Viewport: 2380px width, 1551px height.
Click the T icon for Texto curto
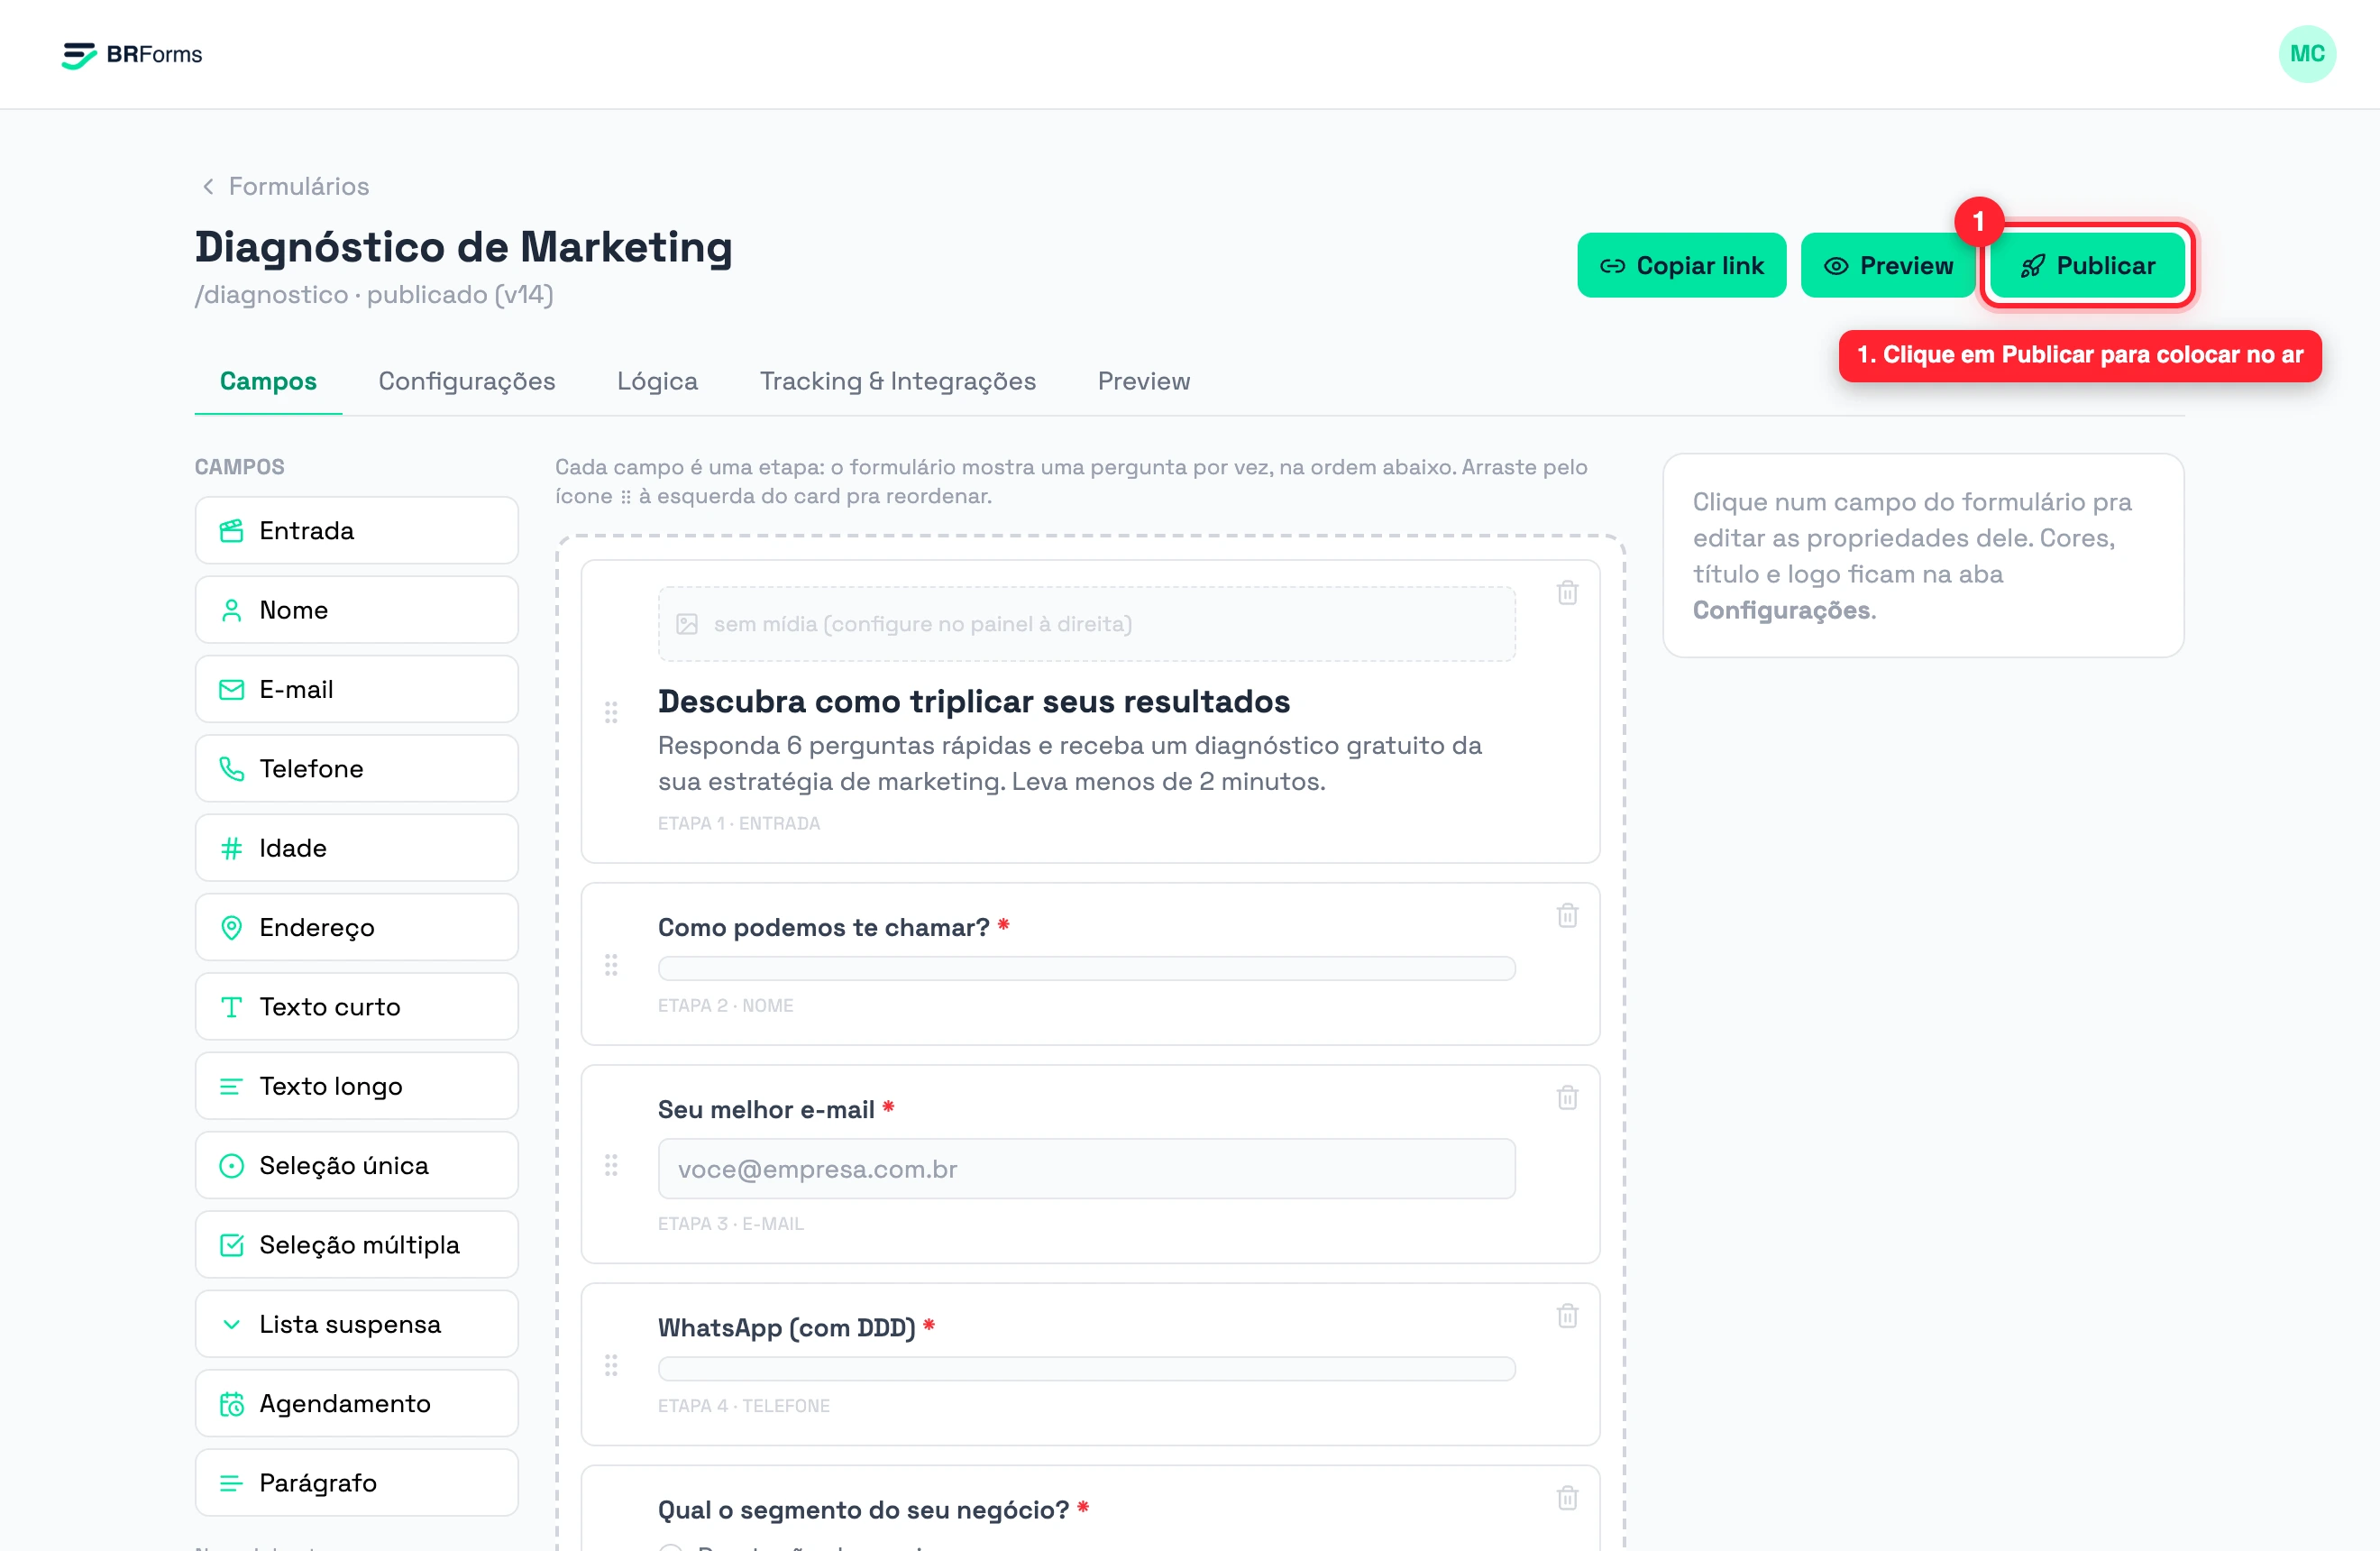coord(231,1007)
